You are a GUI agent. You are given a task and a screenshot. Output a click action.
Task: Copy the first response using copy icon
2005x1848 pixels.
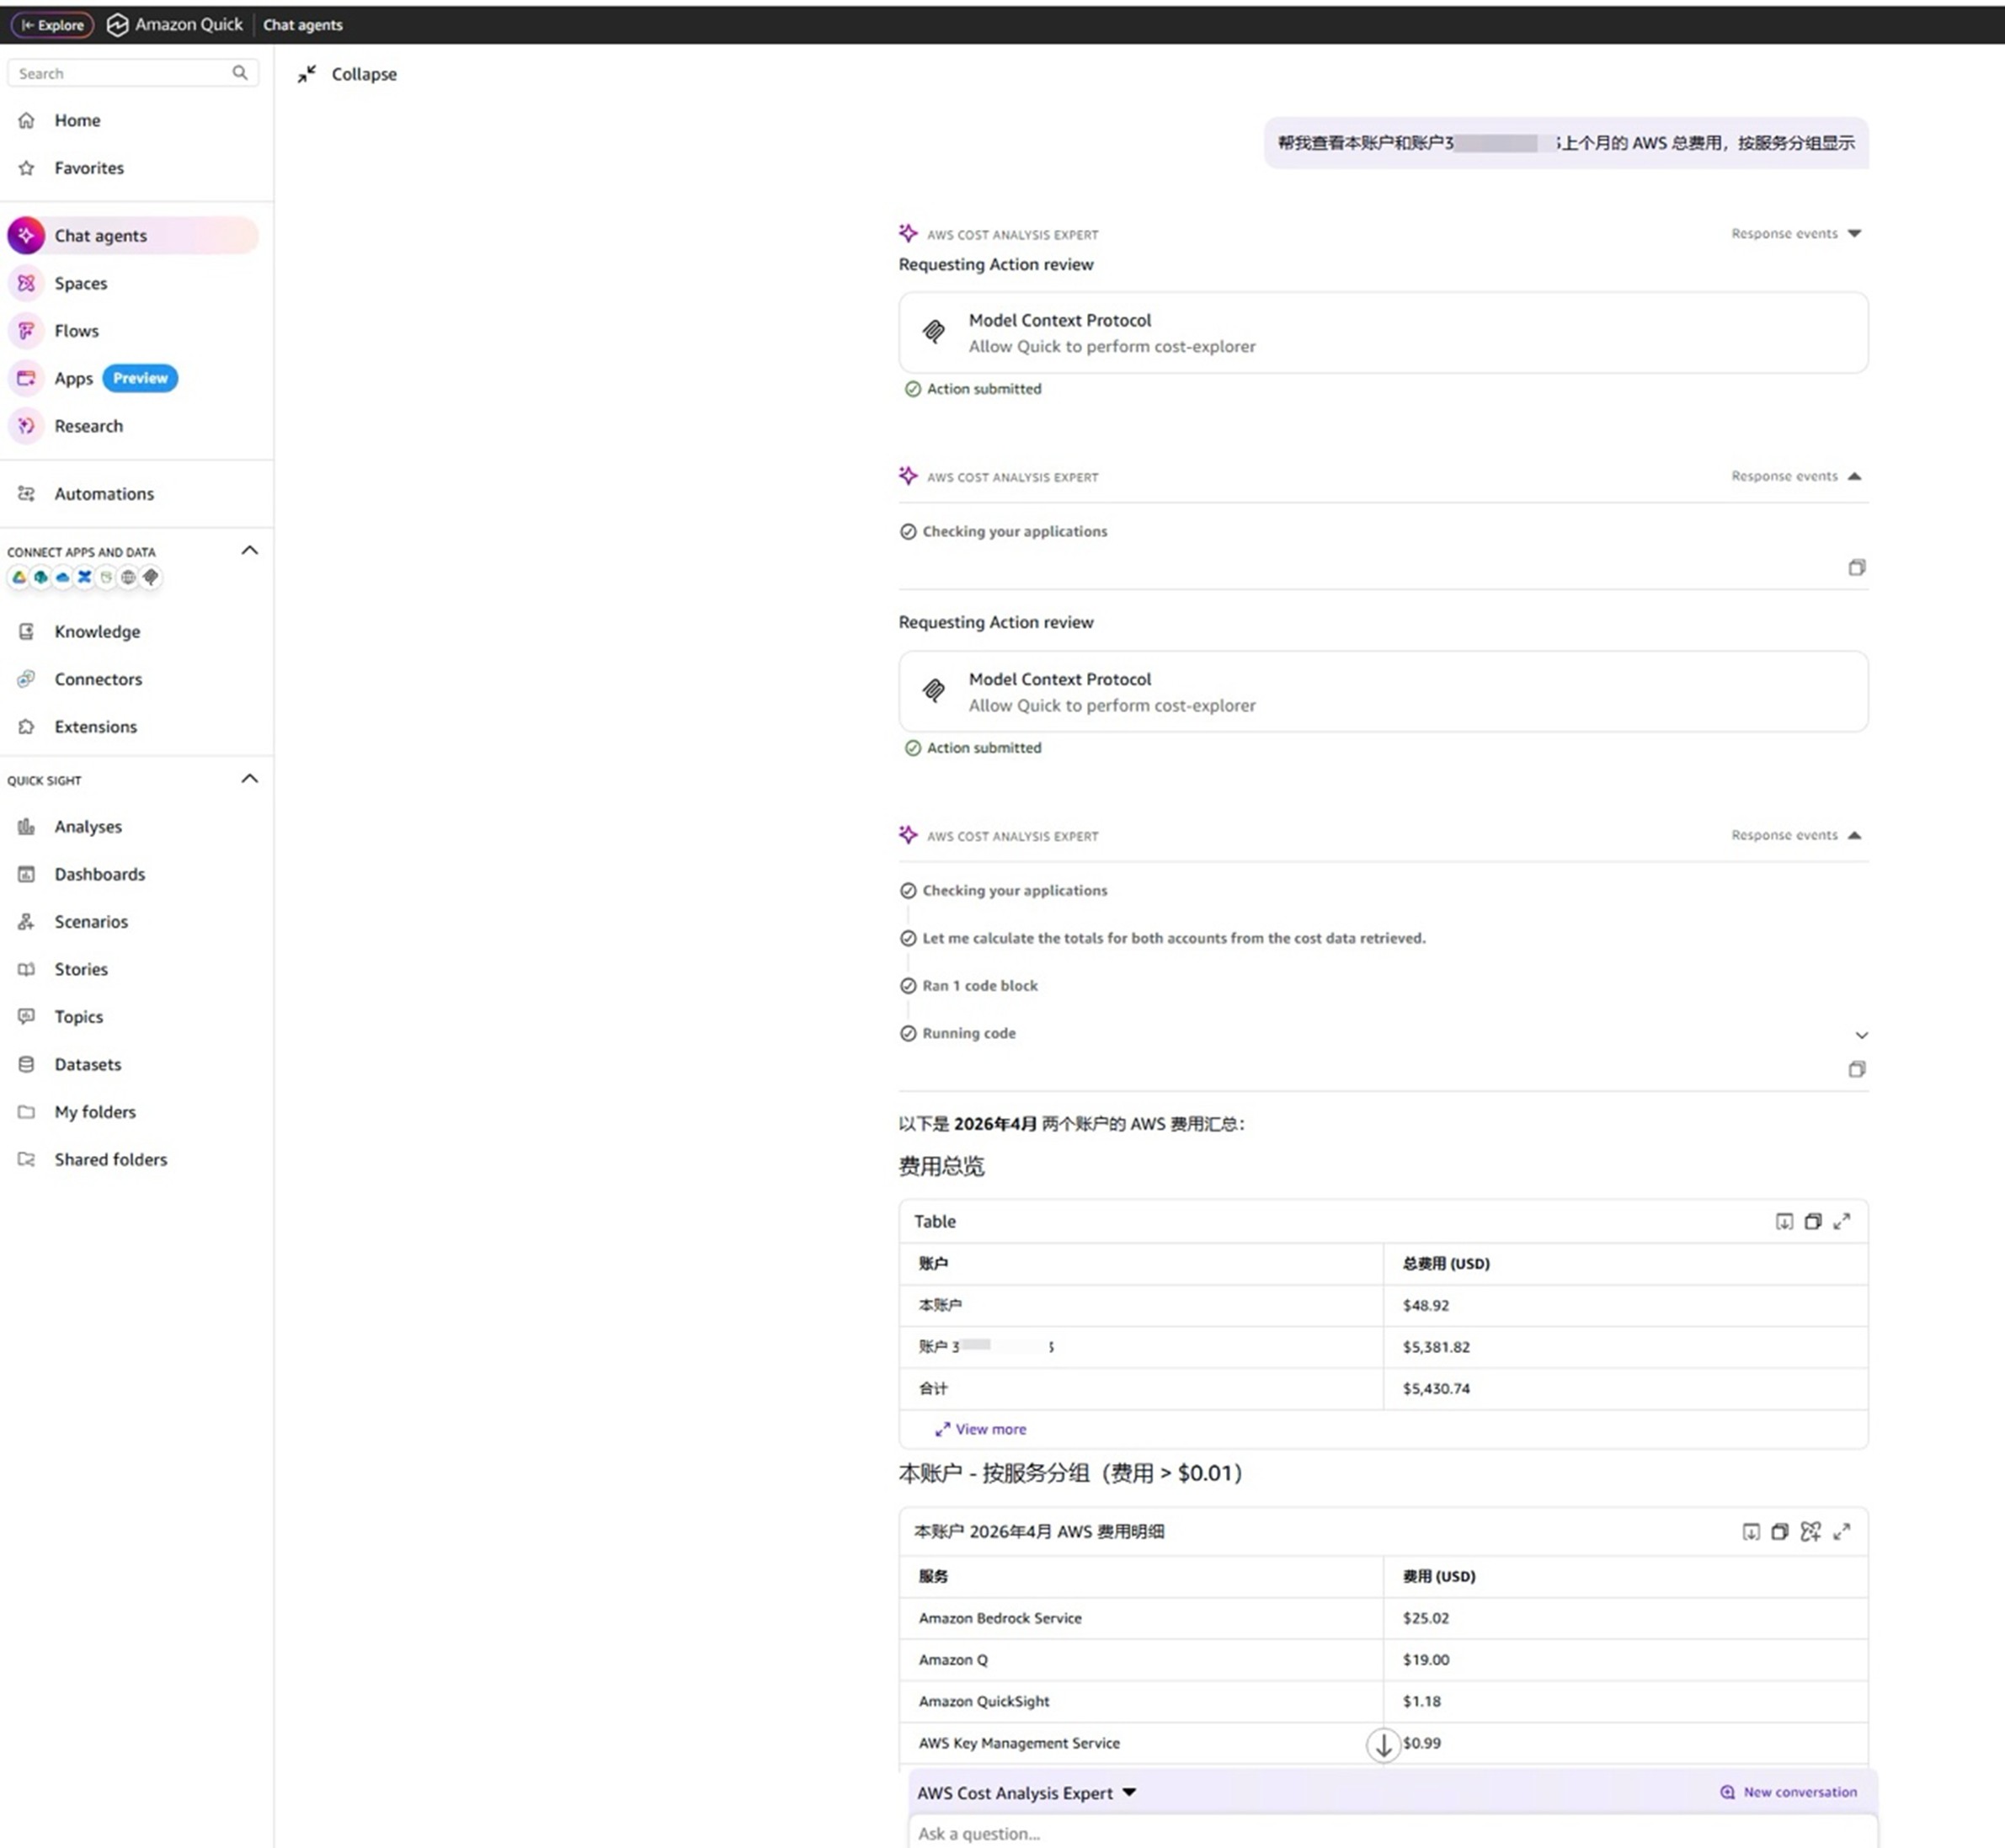1856,568
